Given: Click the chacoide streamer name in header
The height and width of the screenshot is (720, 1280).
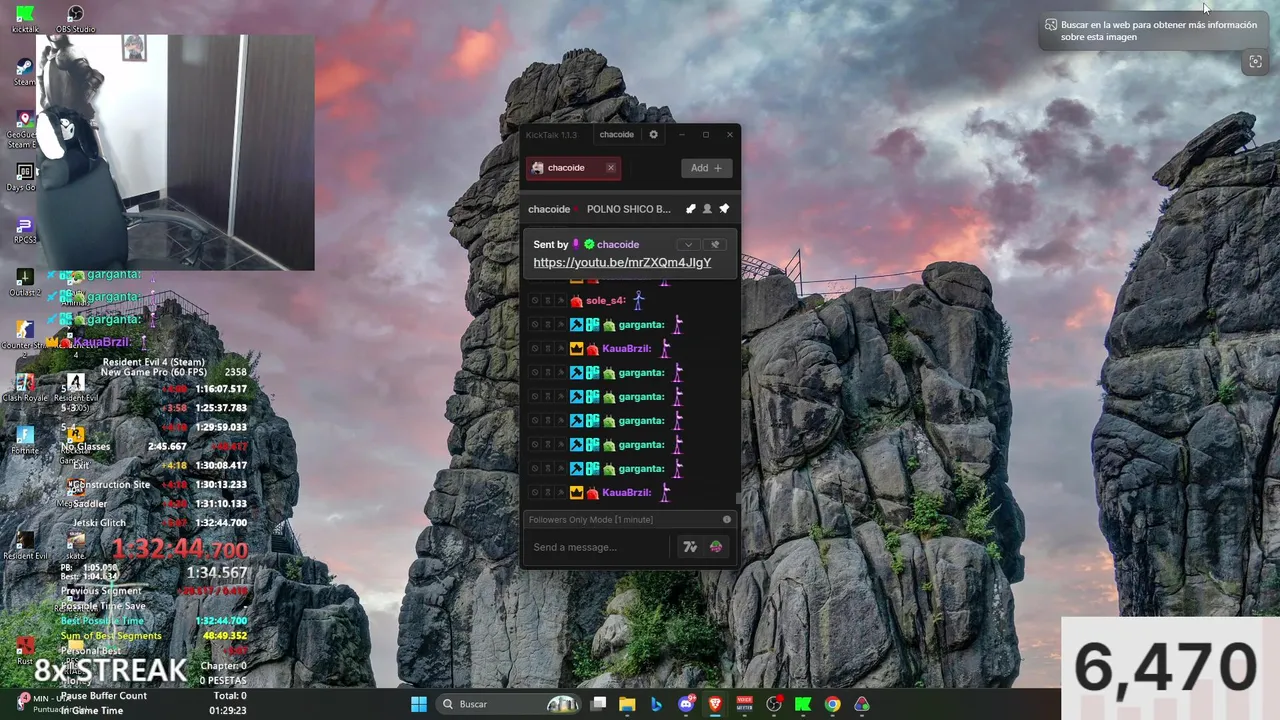Looking at the screenshot, I should point(549,209).
